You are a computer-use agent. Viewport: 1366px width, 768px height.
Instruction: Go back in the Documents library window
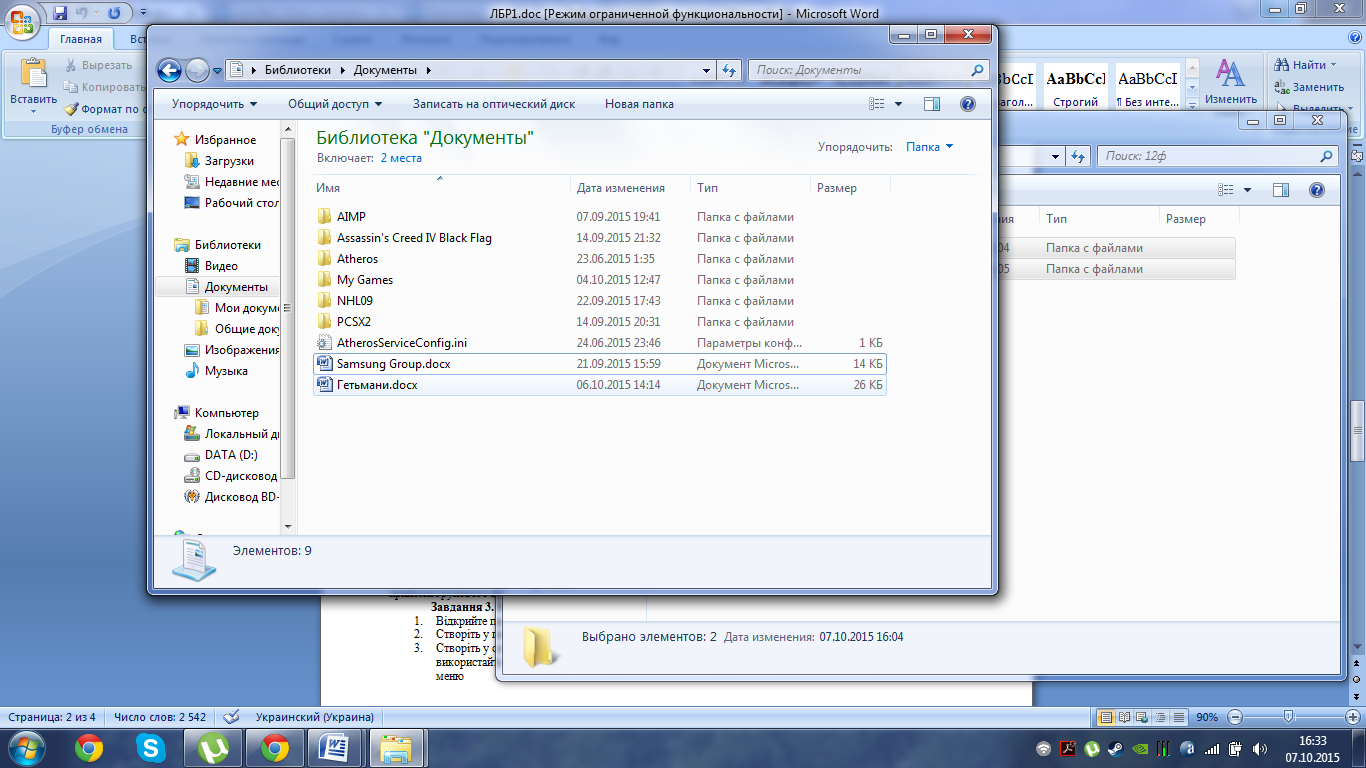click(x=170, y=70)
